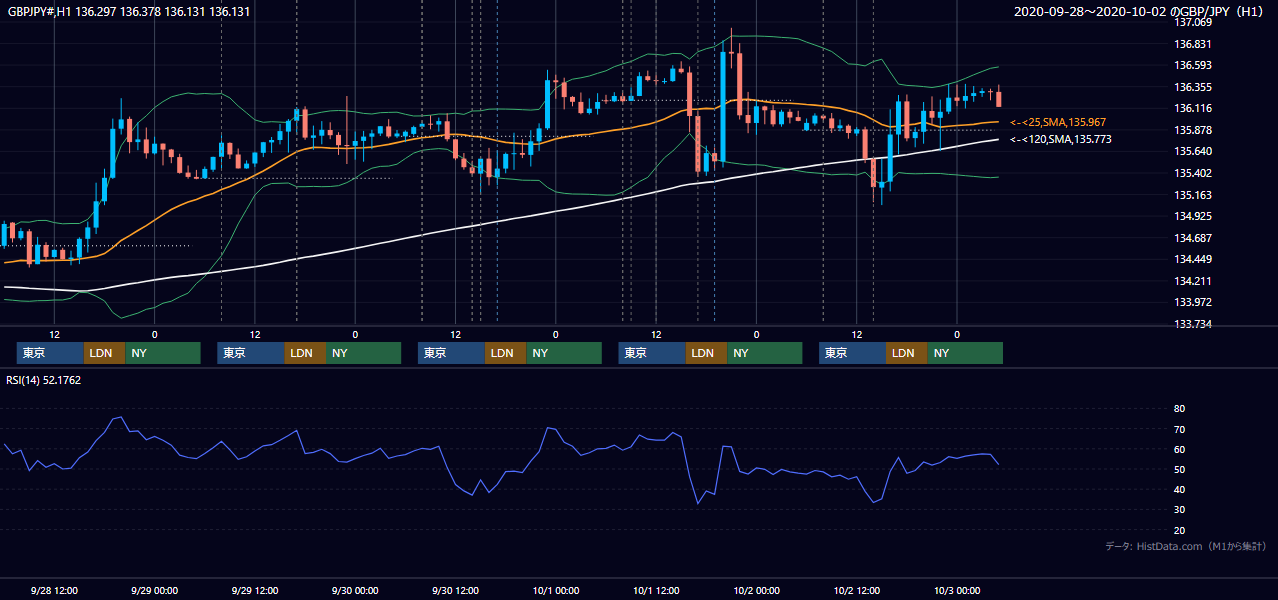Click the date label 9/29 00:00
This screenshot has width=1278, height=600.
pyautogui.click(x=154, y=590)
